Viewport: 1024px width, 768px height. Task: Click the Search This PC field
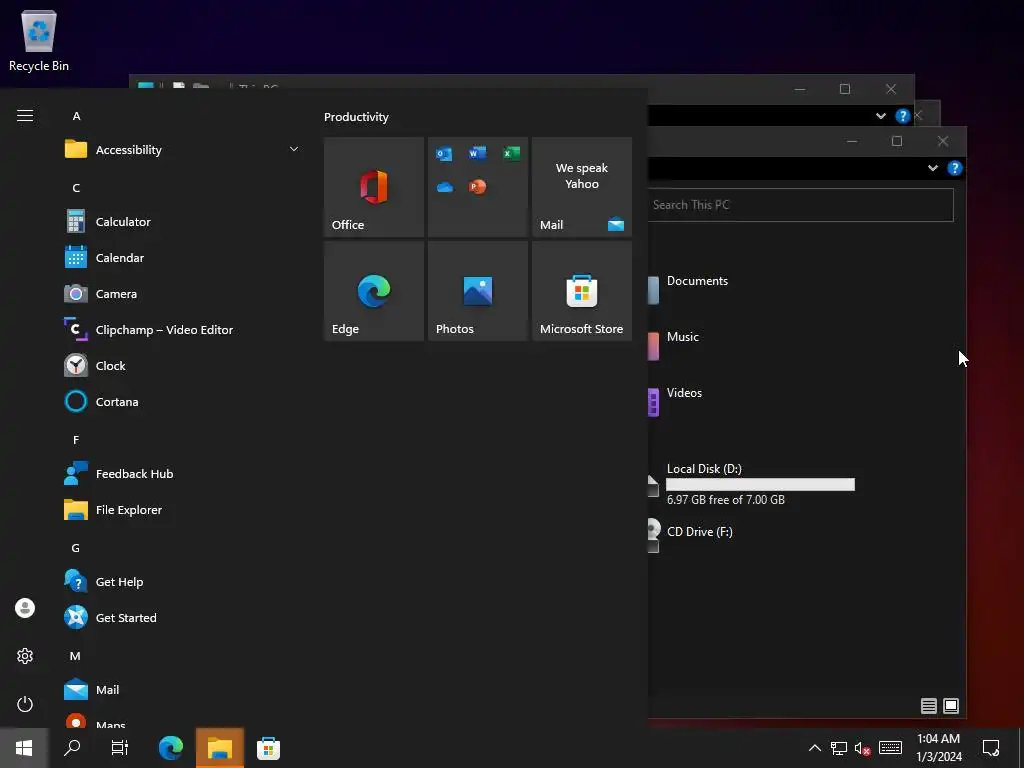(x=801, y=205)
